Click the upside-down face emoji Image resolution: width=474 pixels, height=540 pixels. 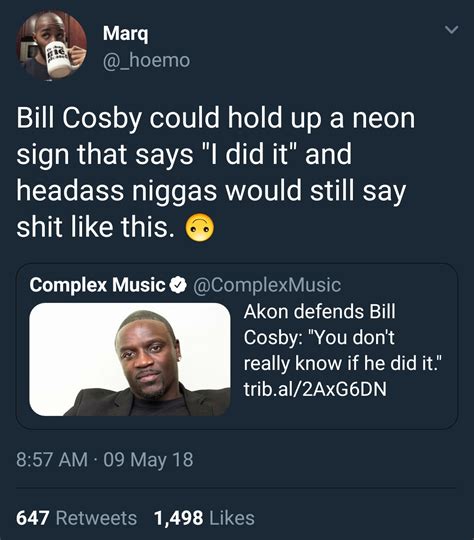click(200, 227)
